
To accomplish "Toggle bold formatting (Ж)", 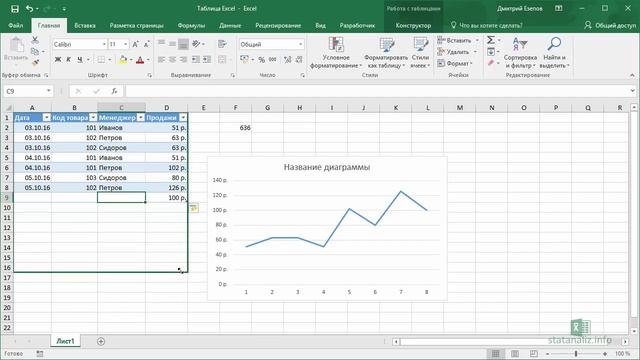I will (x=58, y=60).
